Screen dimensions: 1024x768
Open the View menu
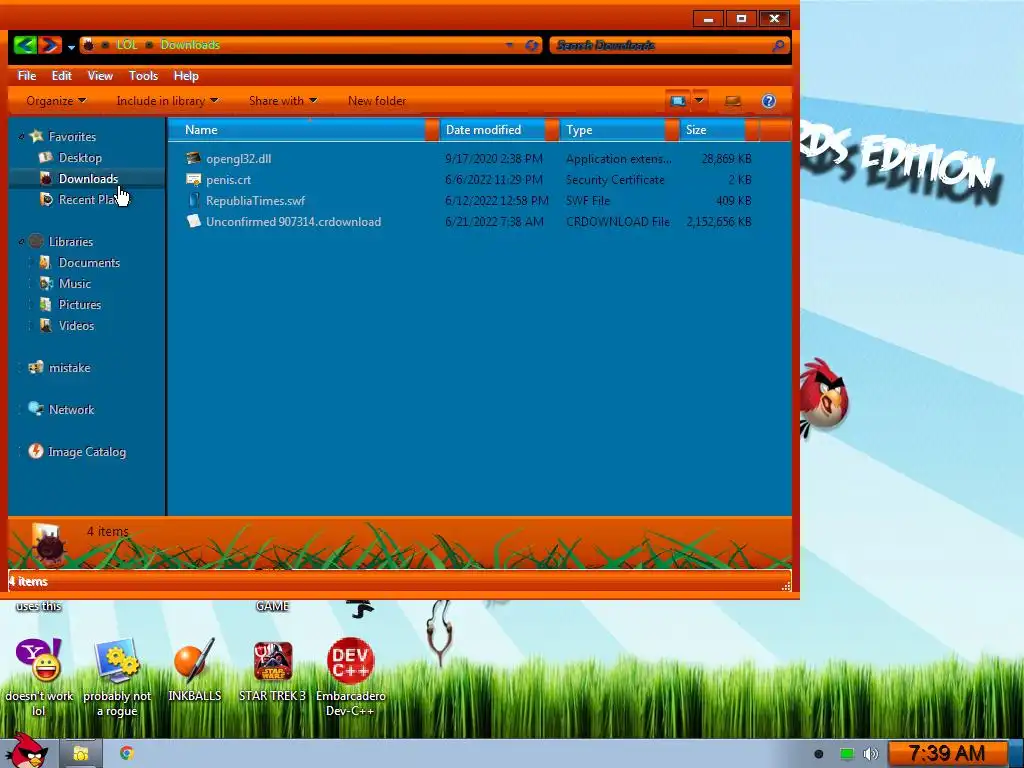point(100,76)
